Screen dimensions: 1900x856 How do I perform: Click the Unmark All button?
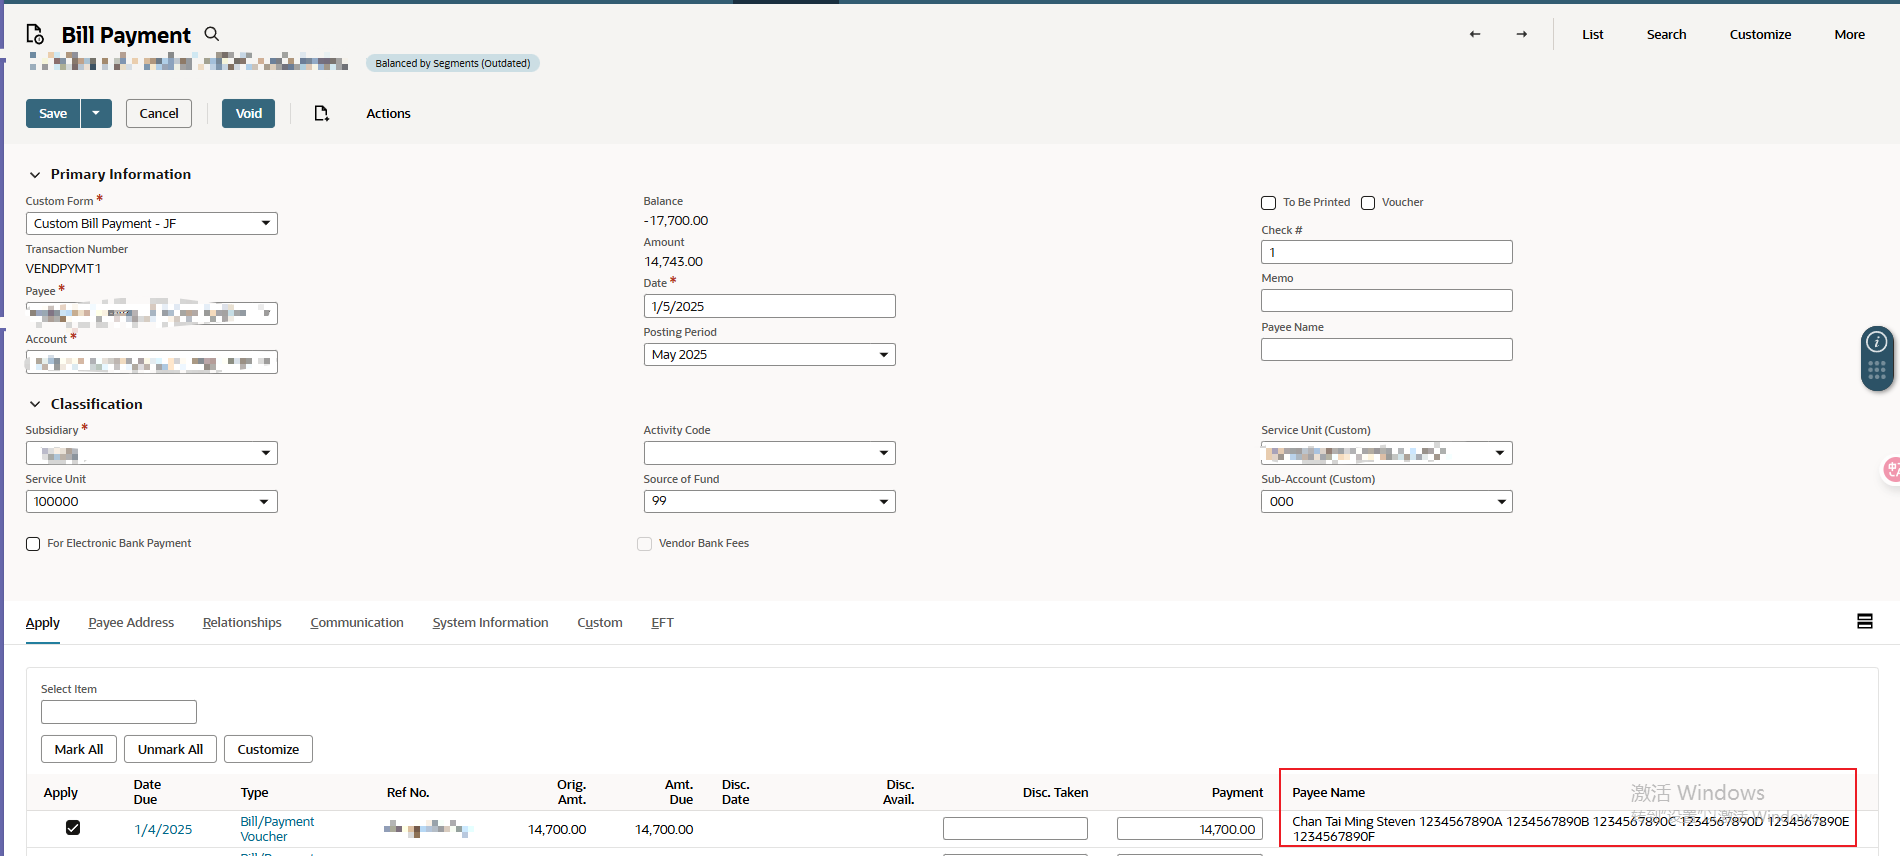pos(170,749)
